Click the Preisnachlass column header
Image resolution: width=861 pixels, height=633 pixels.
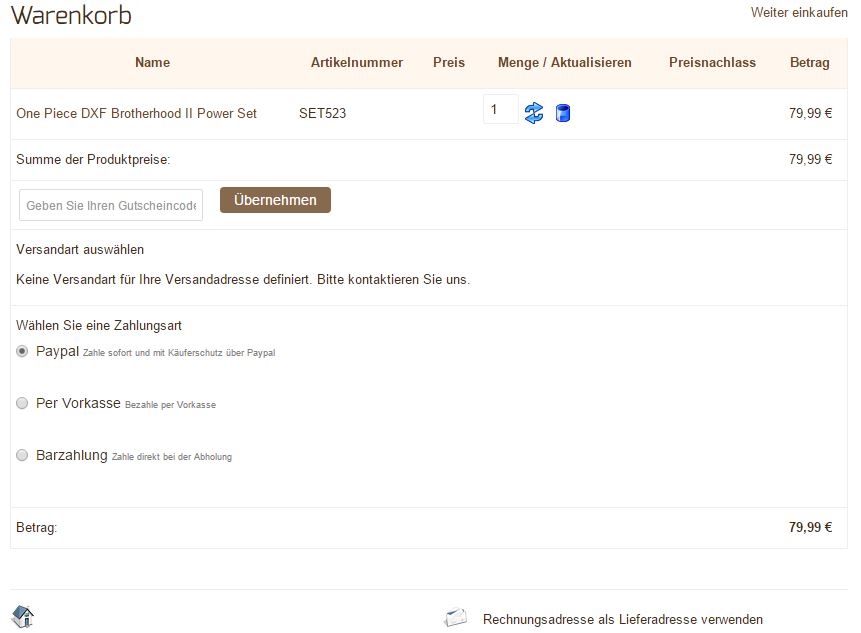712,62
